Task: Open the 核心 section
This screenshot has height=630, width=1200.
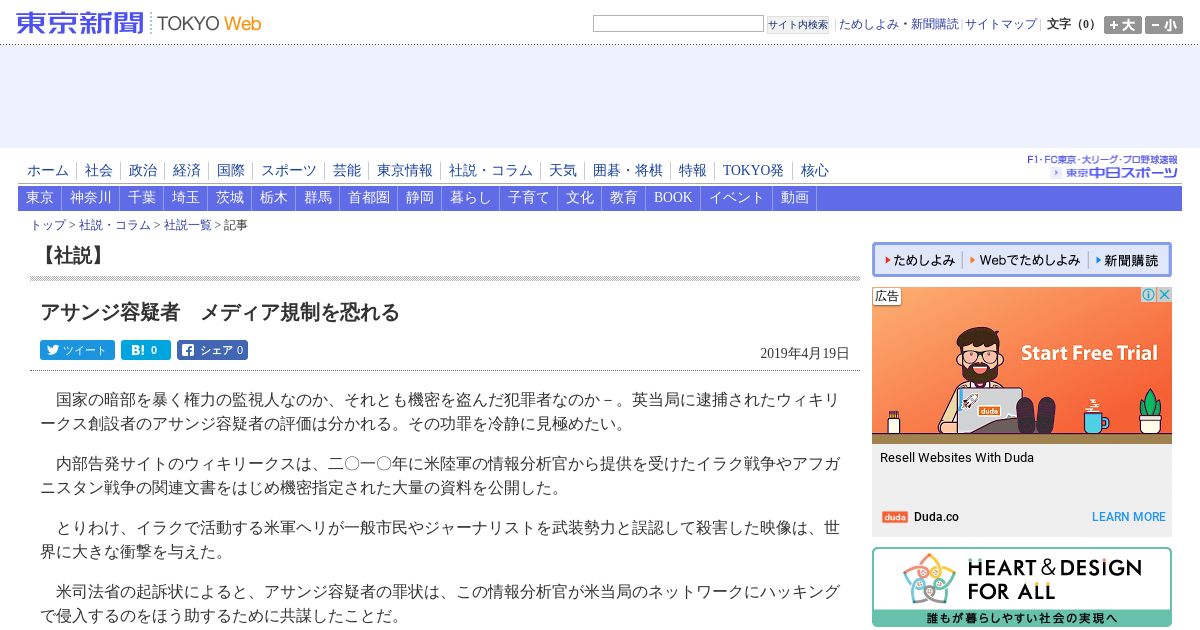Action: point(815,171)
